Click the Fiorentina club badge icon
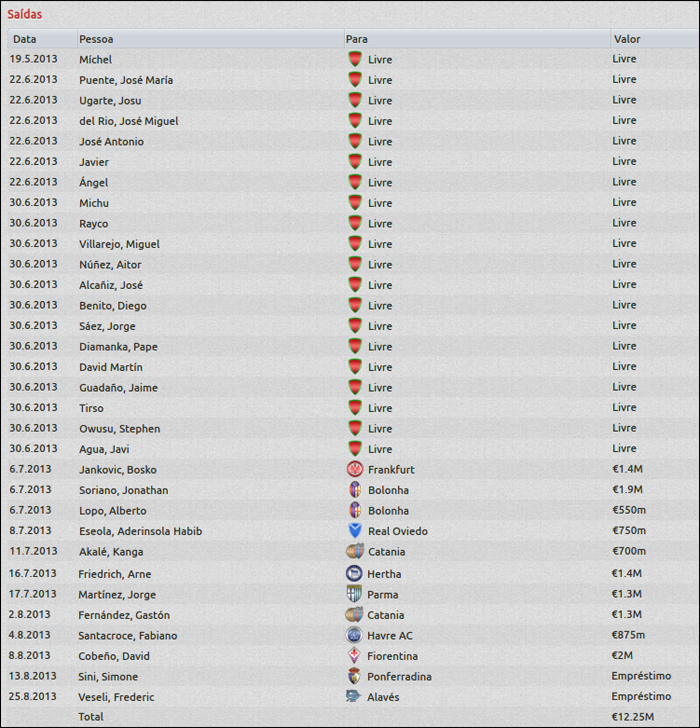 (354, 656)
